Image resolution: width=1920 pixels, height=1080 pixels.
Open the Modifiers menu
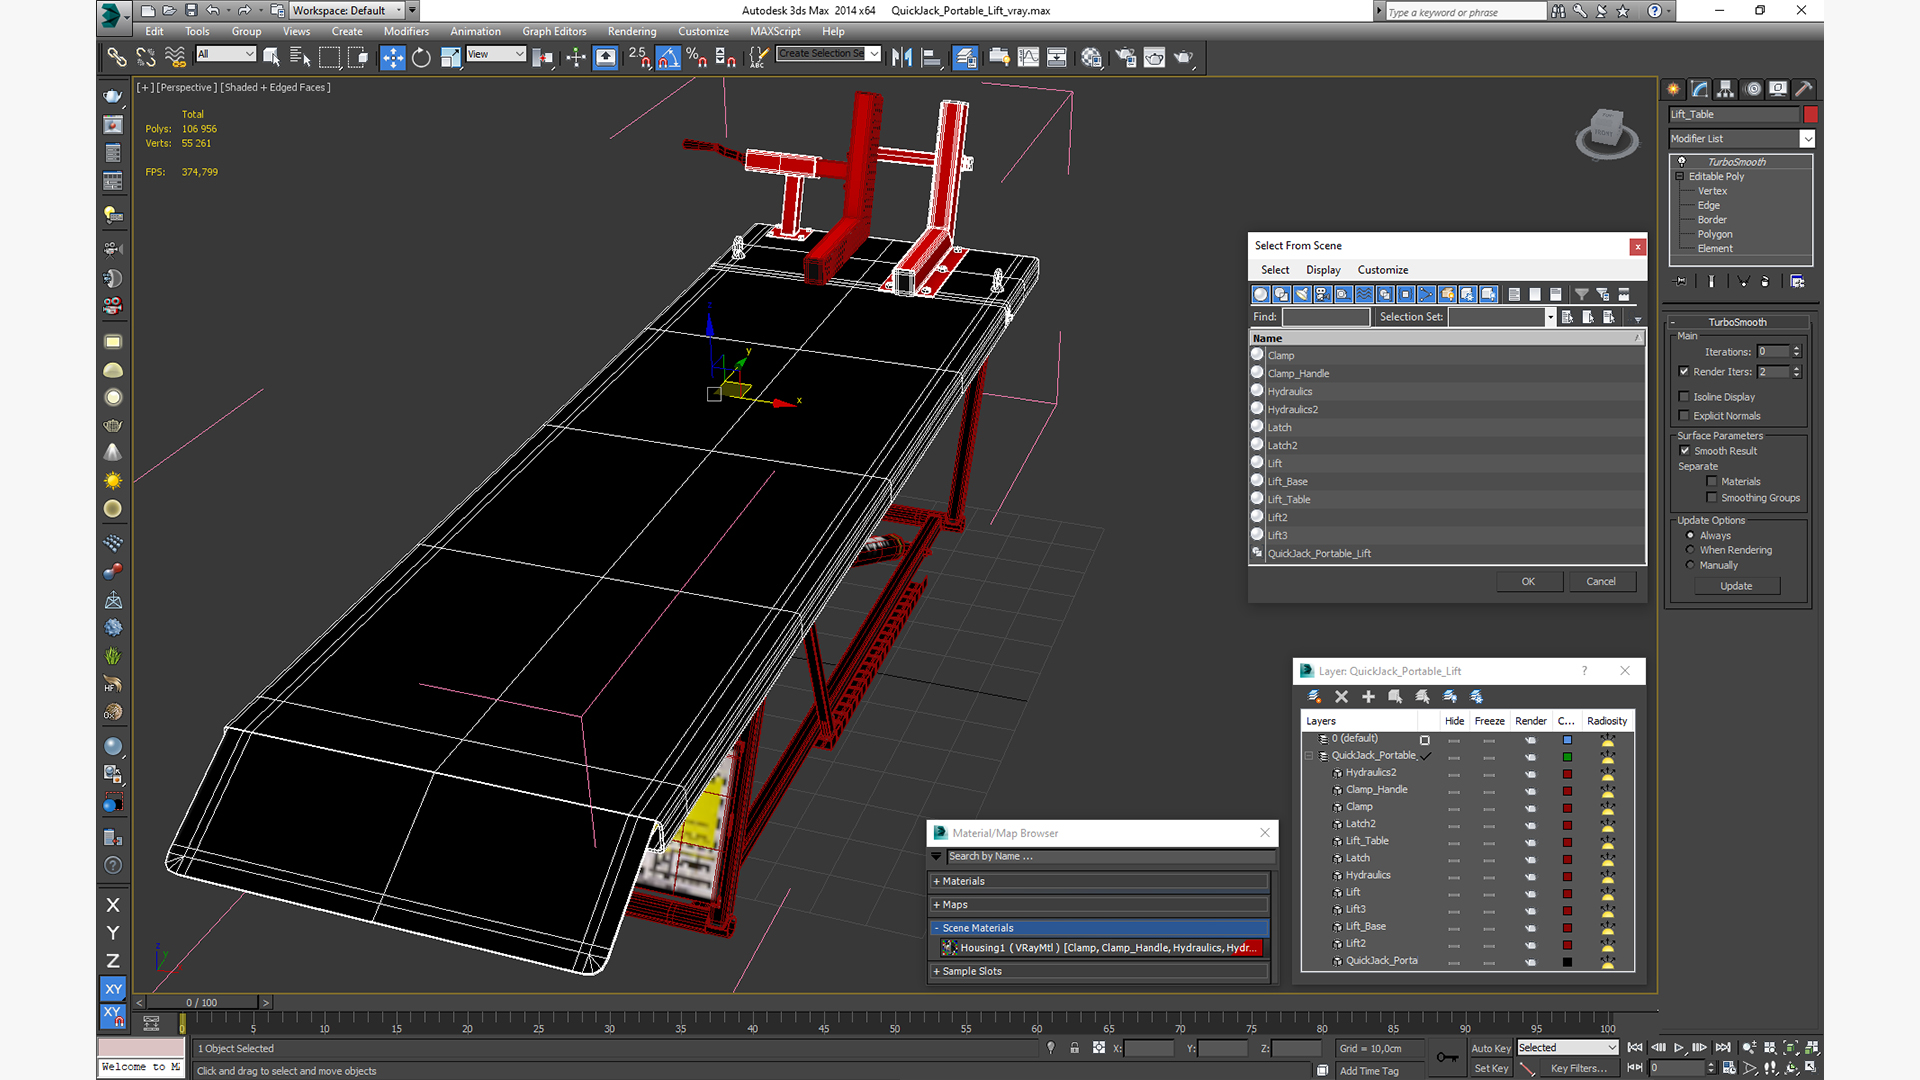tap(406, 32)
